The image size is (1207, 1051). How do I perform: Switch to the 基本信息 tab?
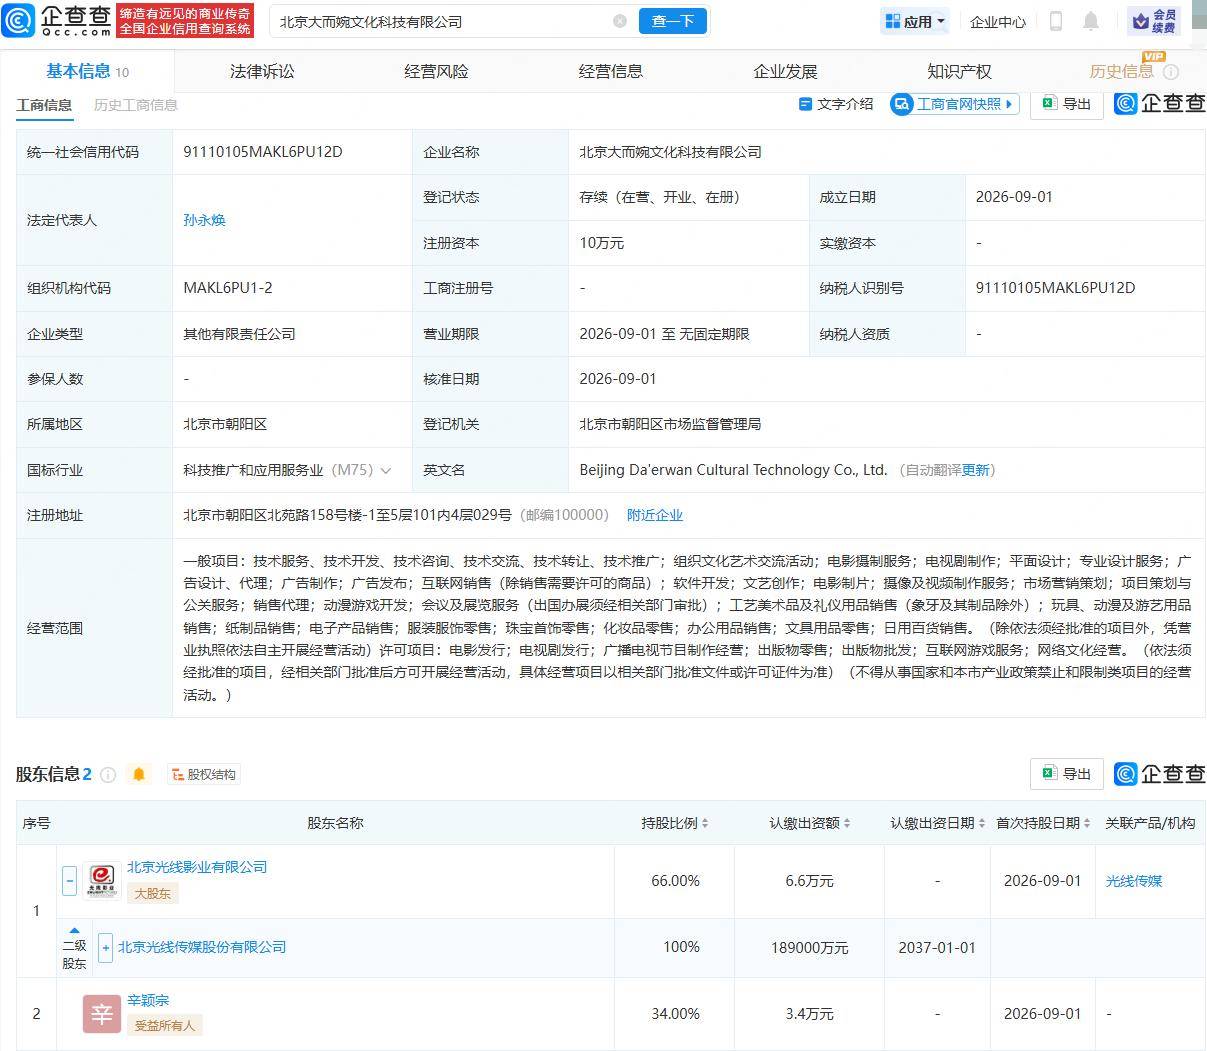point(87,71)
